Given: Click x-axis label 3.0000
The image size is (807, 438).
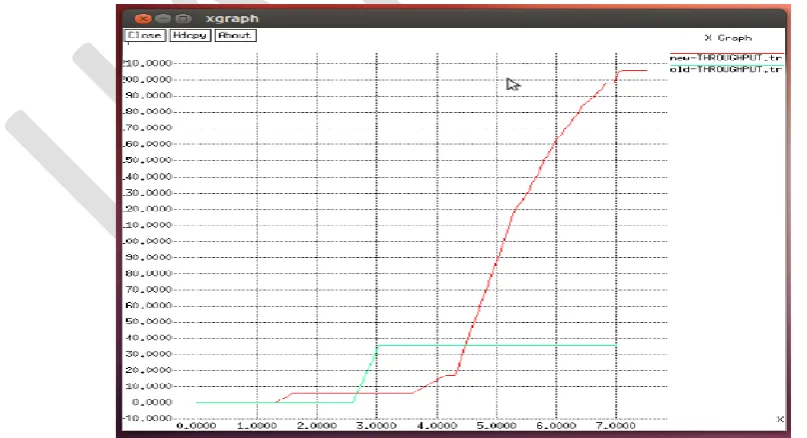Looking at the screenshot, I should click(376, 426).
